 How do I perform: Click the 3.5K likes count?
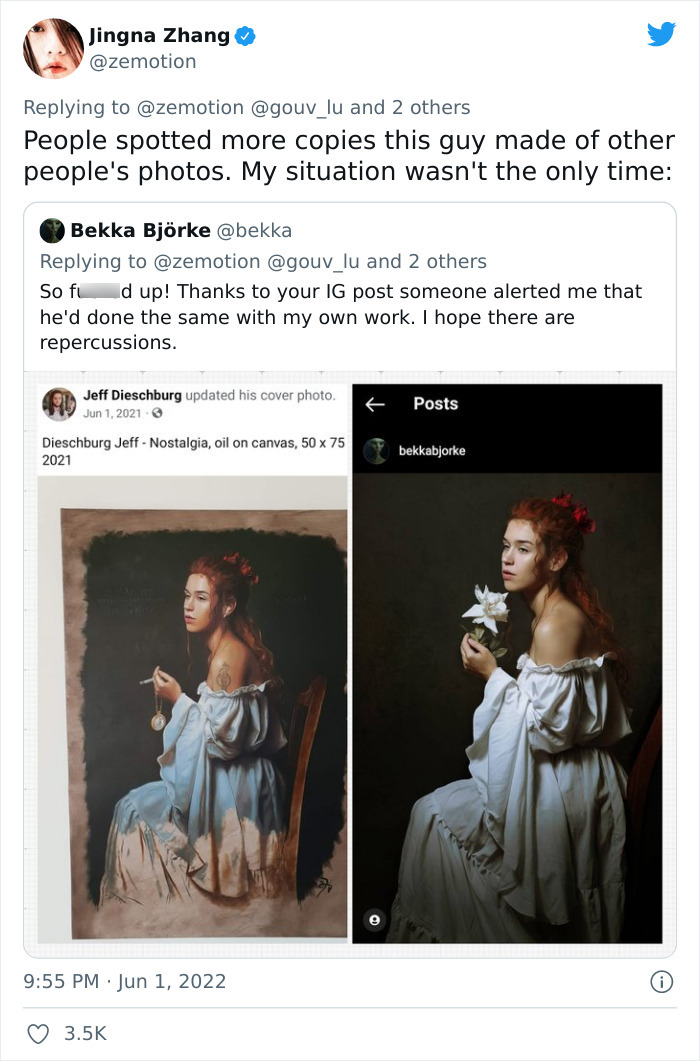[86, 1032]
